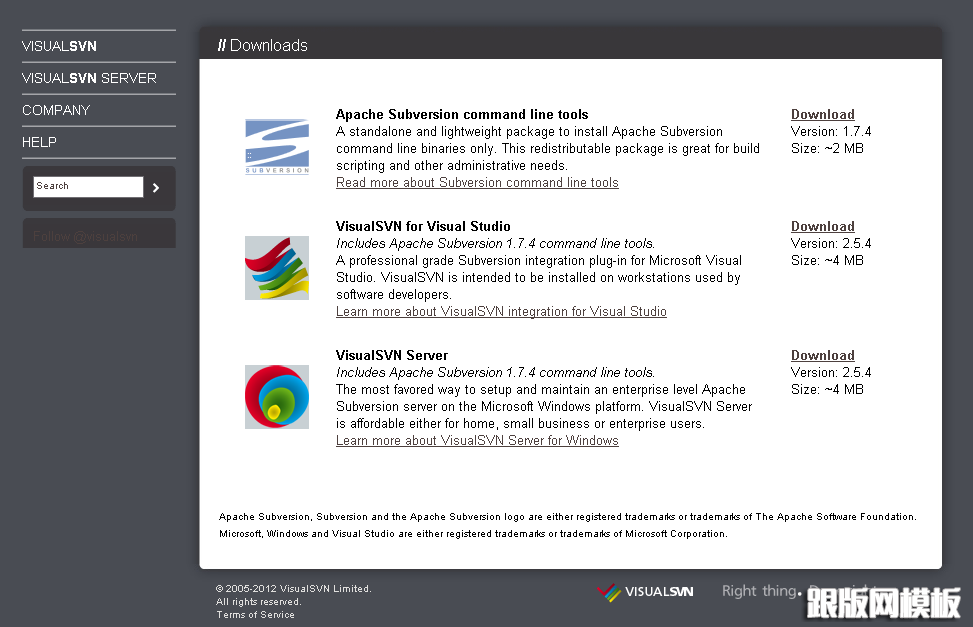The image size is (973, 627).
Task: Click the VisualSVN footer logo
Action: pyautogui.click(x=645, y=592)
